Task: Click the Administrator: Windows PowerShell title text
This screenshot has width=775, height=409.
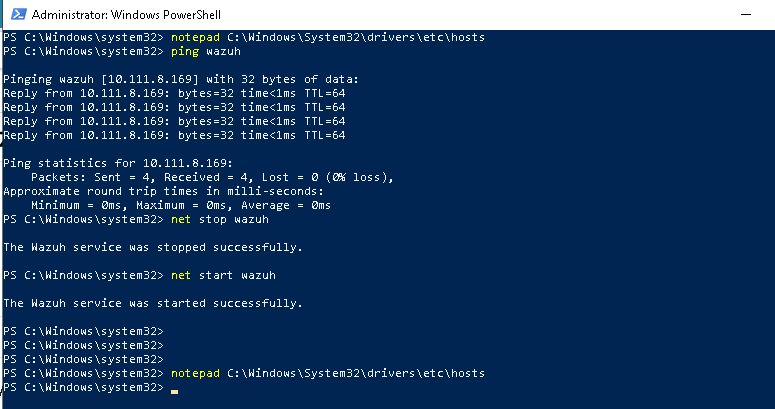Action: (x=126, y=15)
